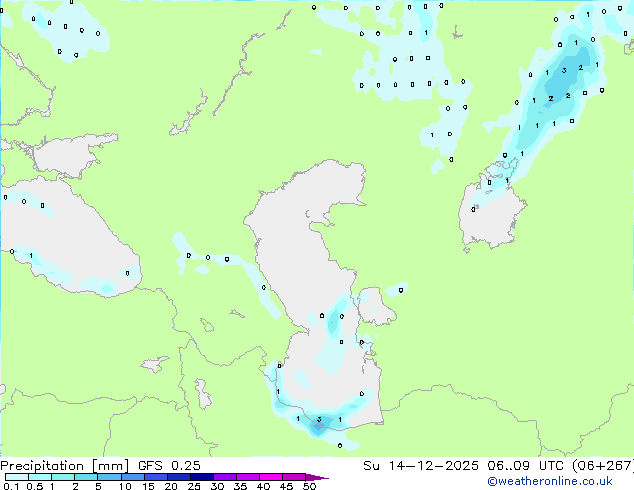Click the 30–35 mm legend swatch
634x490 pixels.
[225, 477]
